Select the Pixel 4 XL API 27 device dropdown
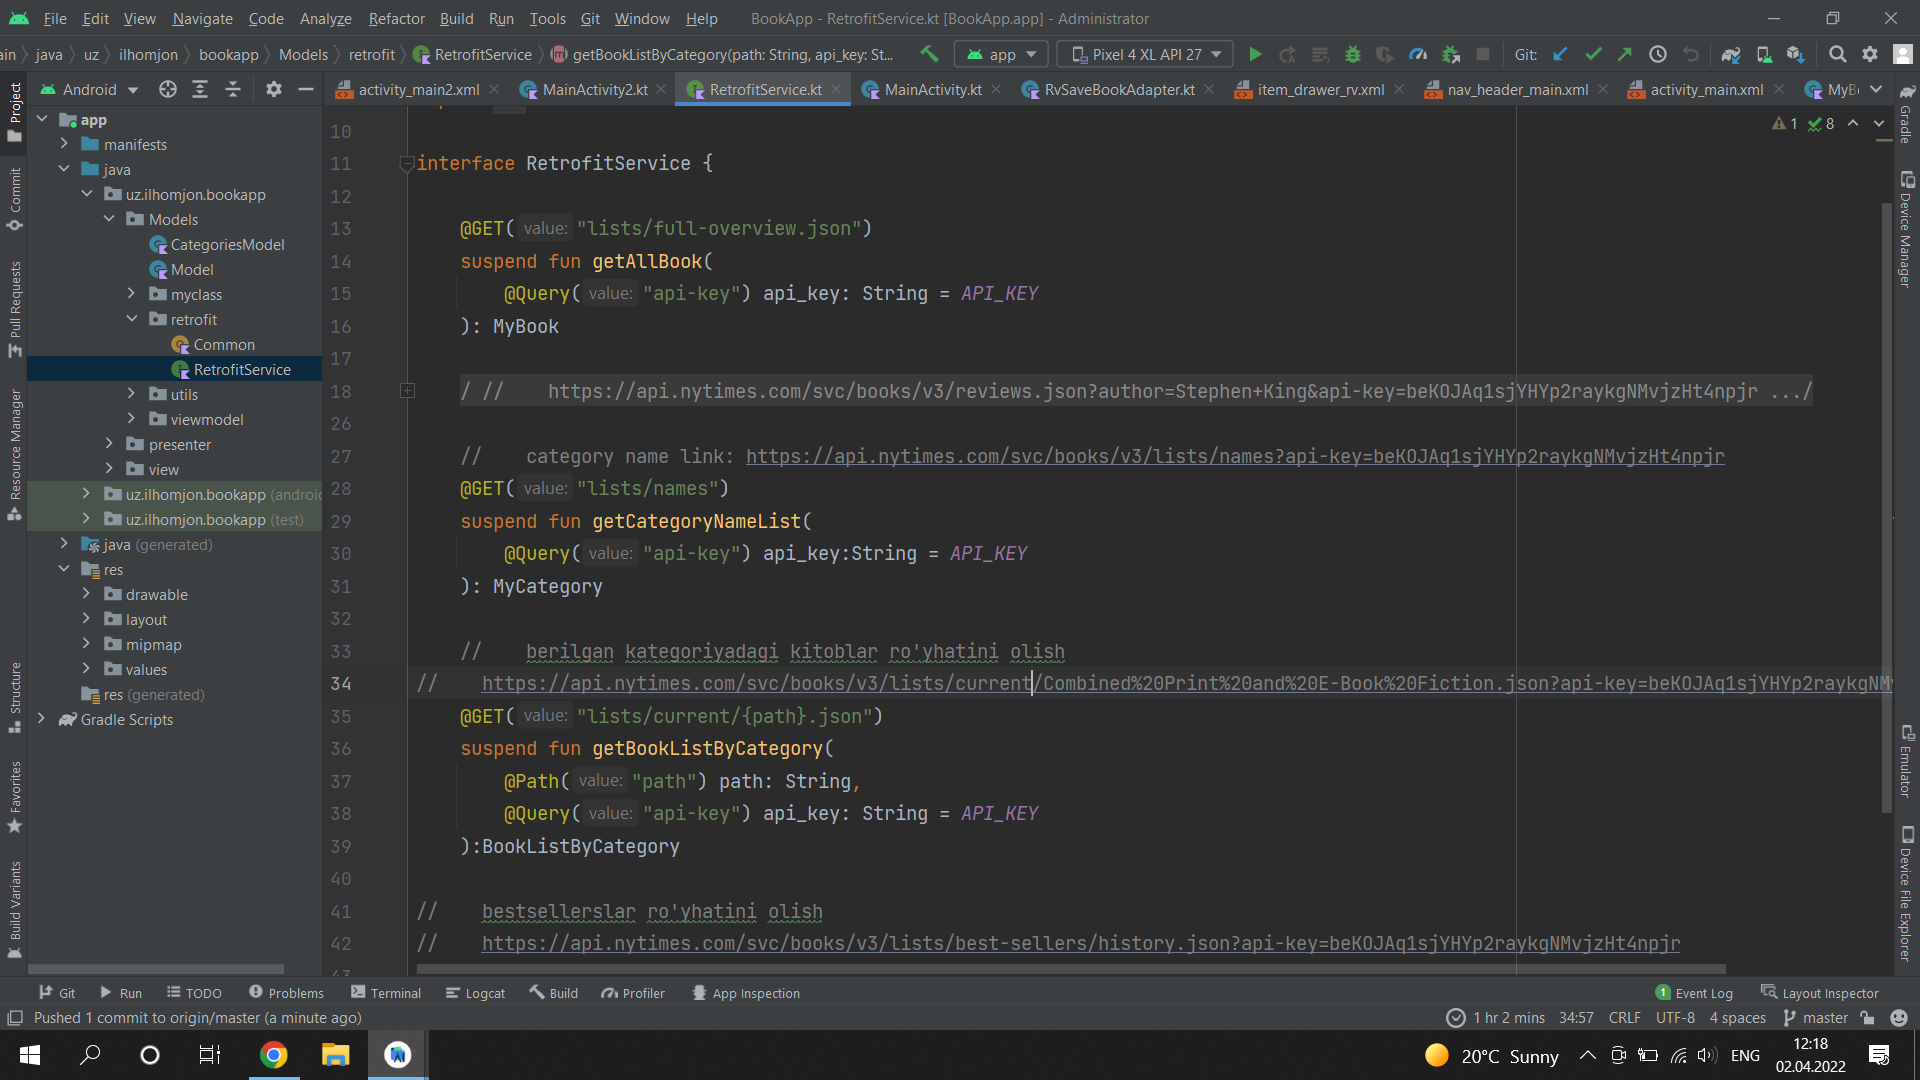 pos(1144,54)
